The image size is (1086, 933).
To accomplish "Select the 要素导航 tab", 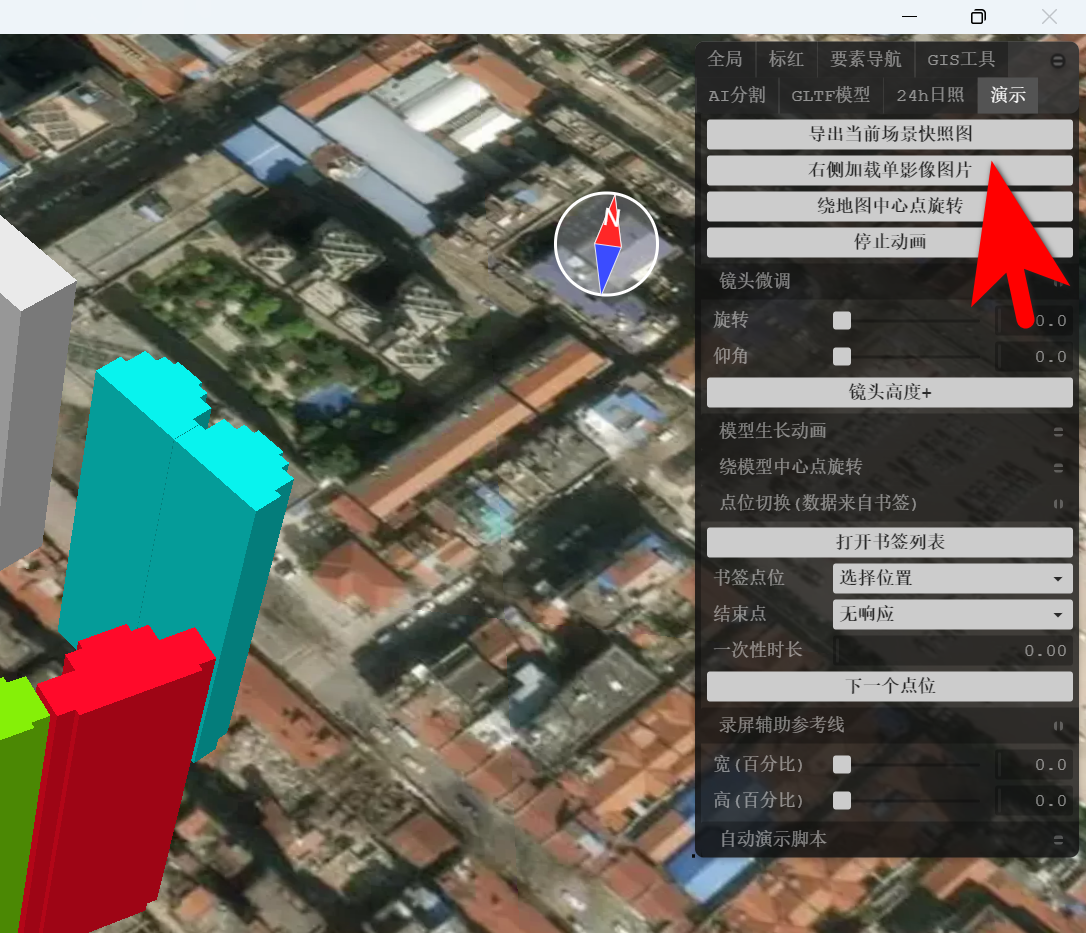I will click(x=866, y=59).
